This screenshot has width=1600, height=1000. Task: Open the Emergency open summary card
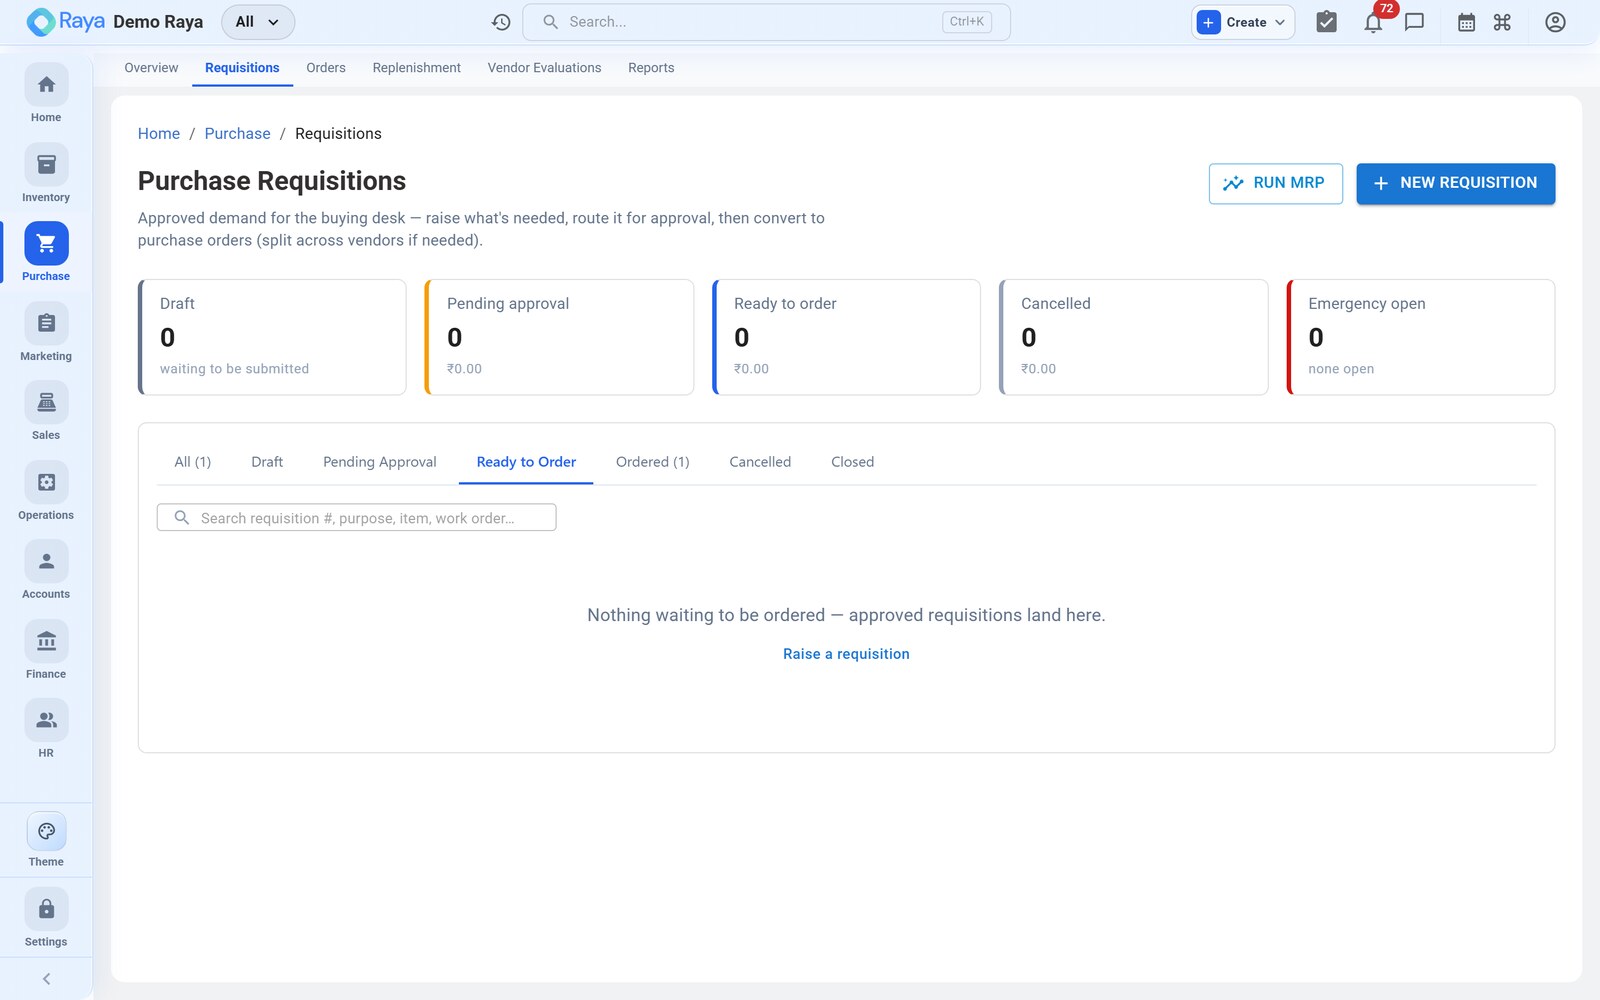[1420, 337]
